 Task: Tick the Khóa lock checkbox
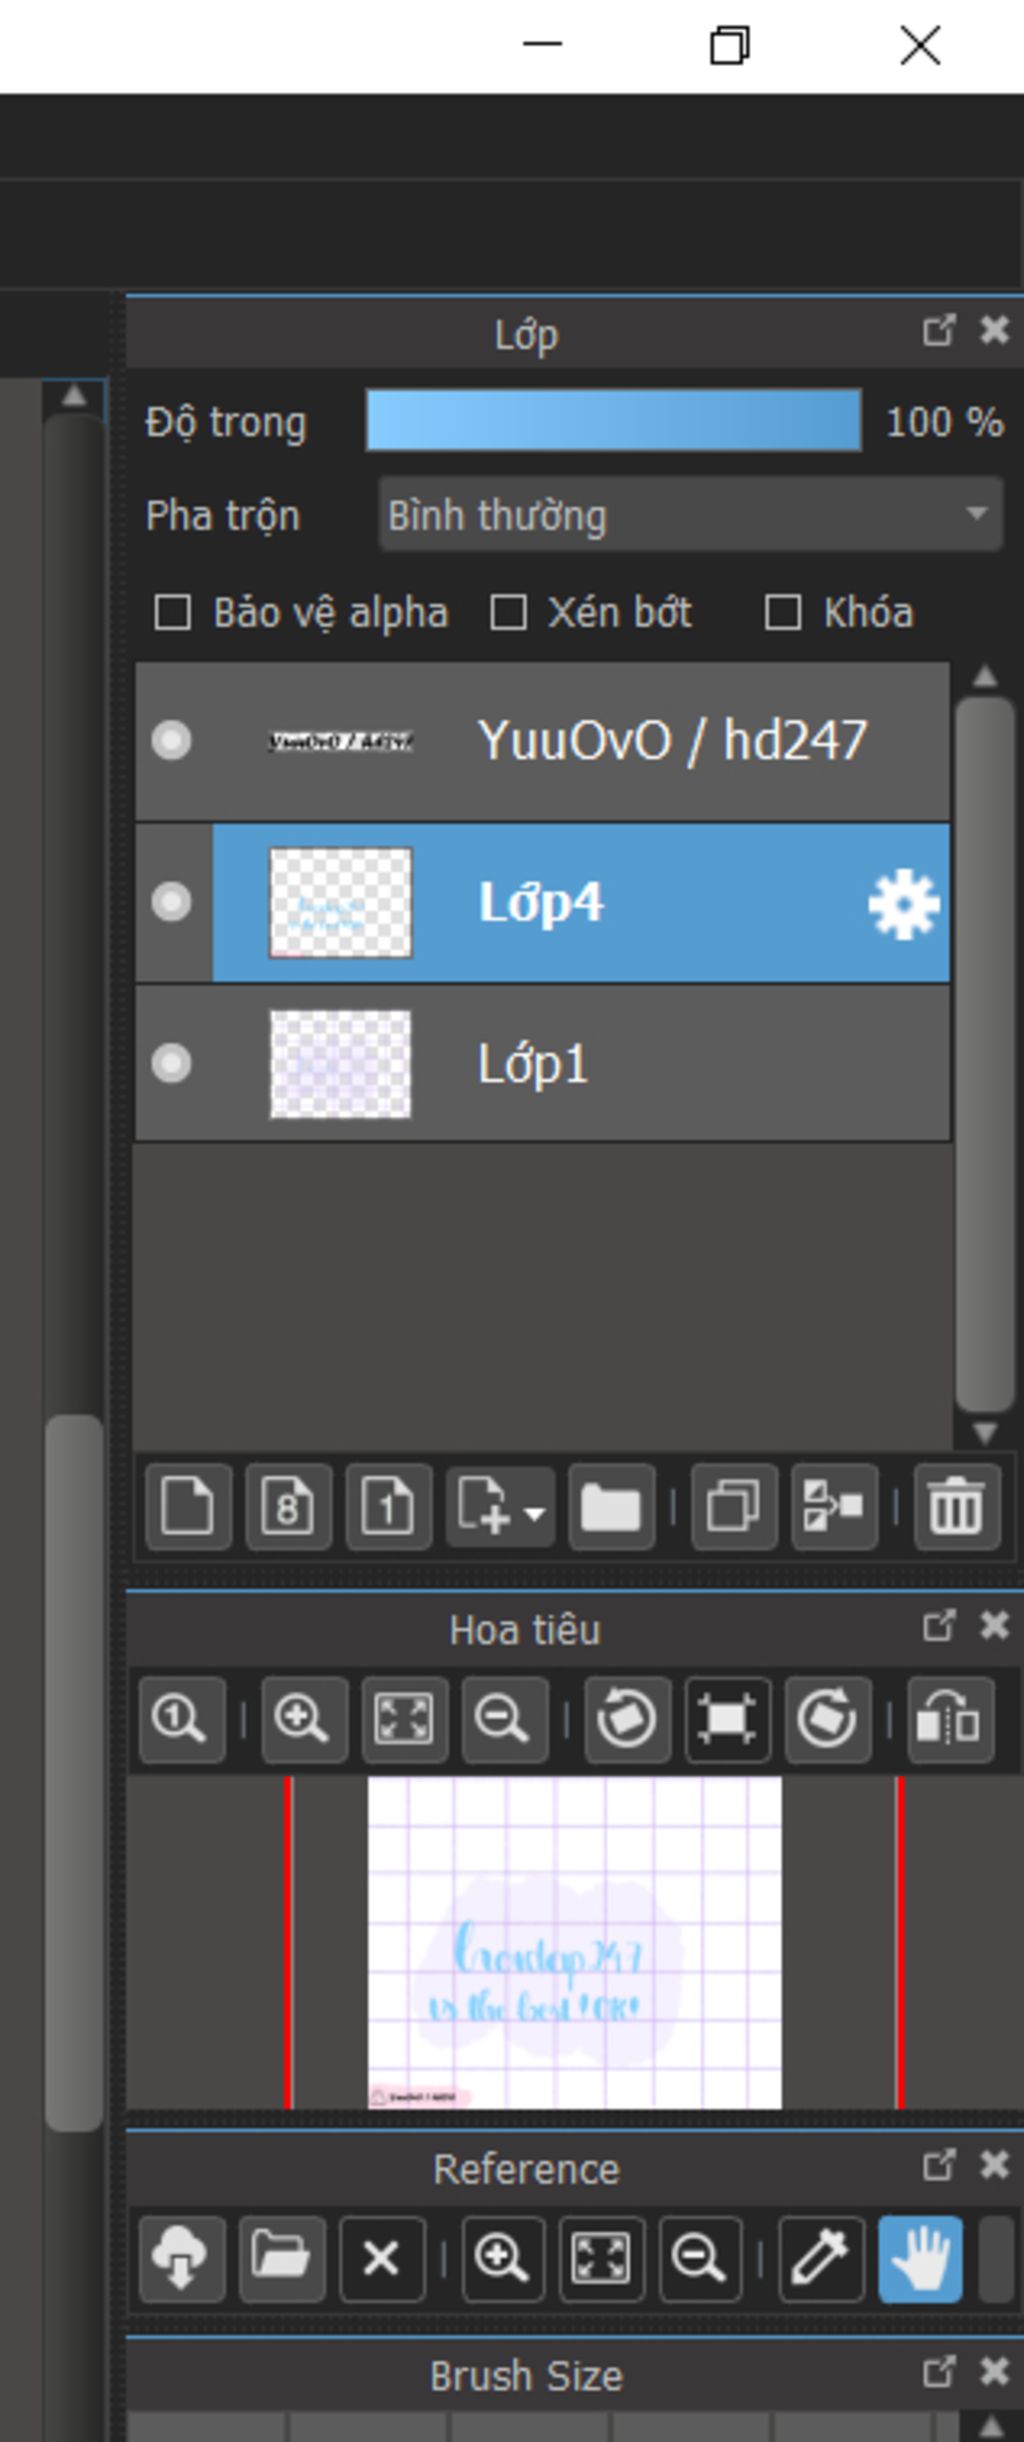782,613
